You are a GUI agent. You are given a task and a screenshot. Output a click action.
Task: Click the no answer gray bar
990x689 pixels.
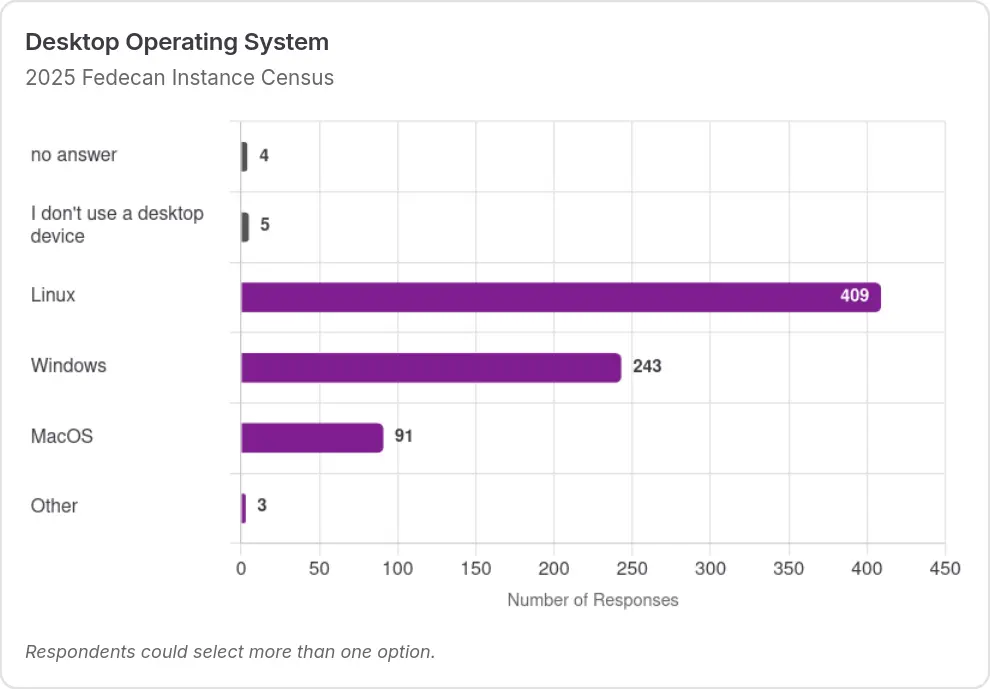coord(244,157)
